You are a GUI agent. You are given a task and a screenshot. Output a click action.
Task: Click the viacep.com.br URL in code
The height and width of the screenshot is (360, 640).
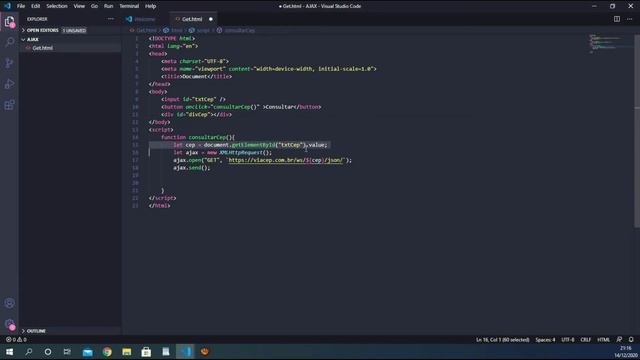click(286, 160)
